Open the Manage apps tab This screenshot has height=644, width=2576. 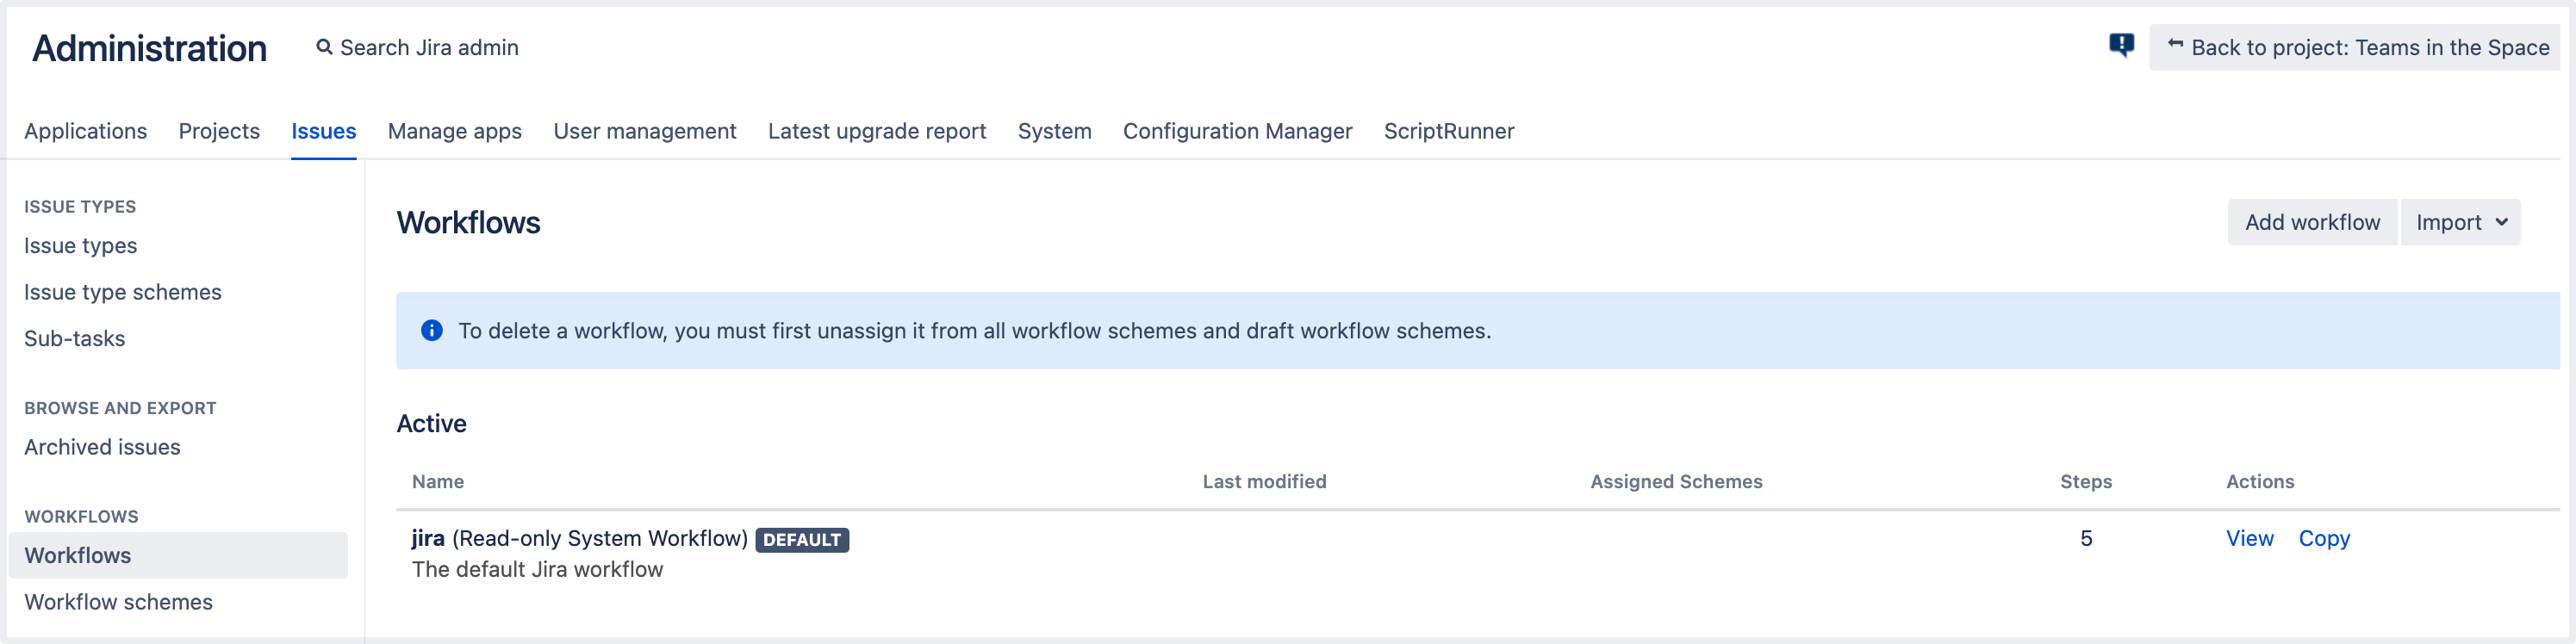tap(454, 131)
